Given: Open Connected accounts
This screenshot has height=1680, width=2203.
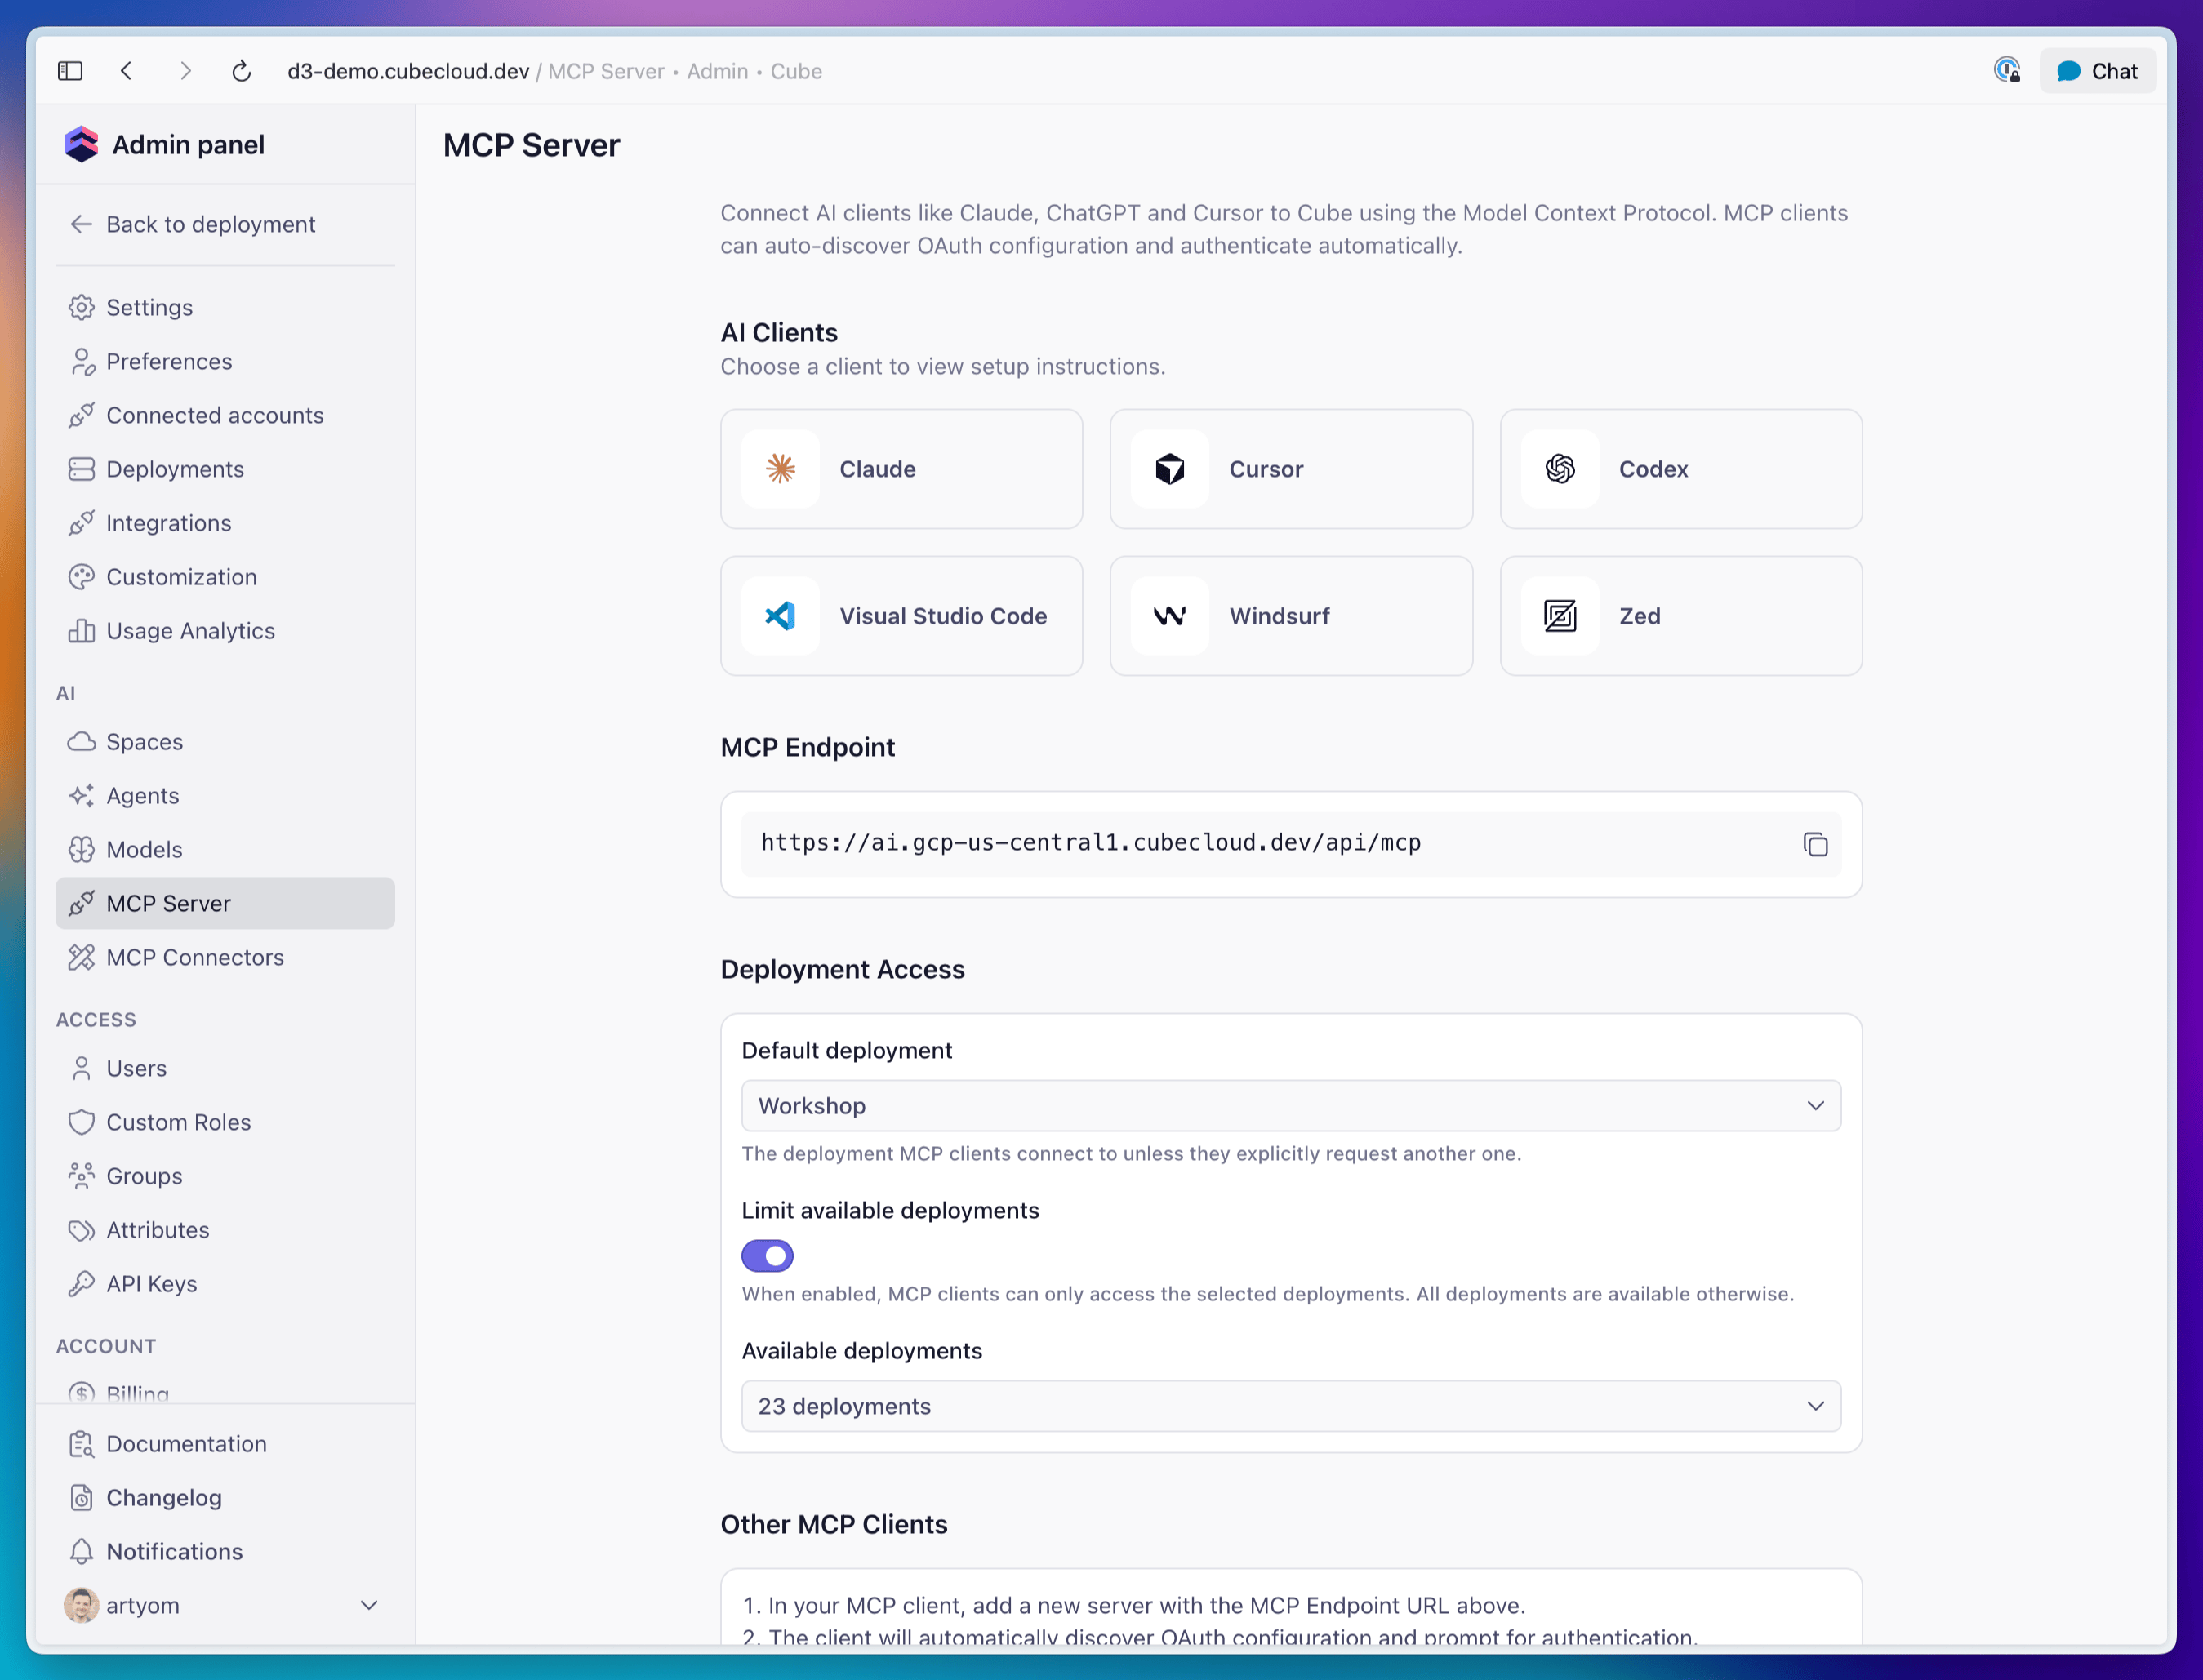Looking at the screenshot, I should pos(225,415).
